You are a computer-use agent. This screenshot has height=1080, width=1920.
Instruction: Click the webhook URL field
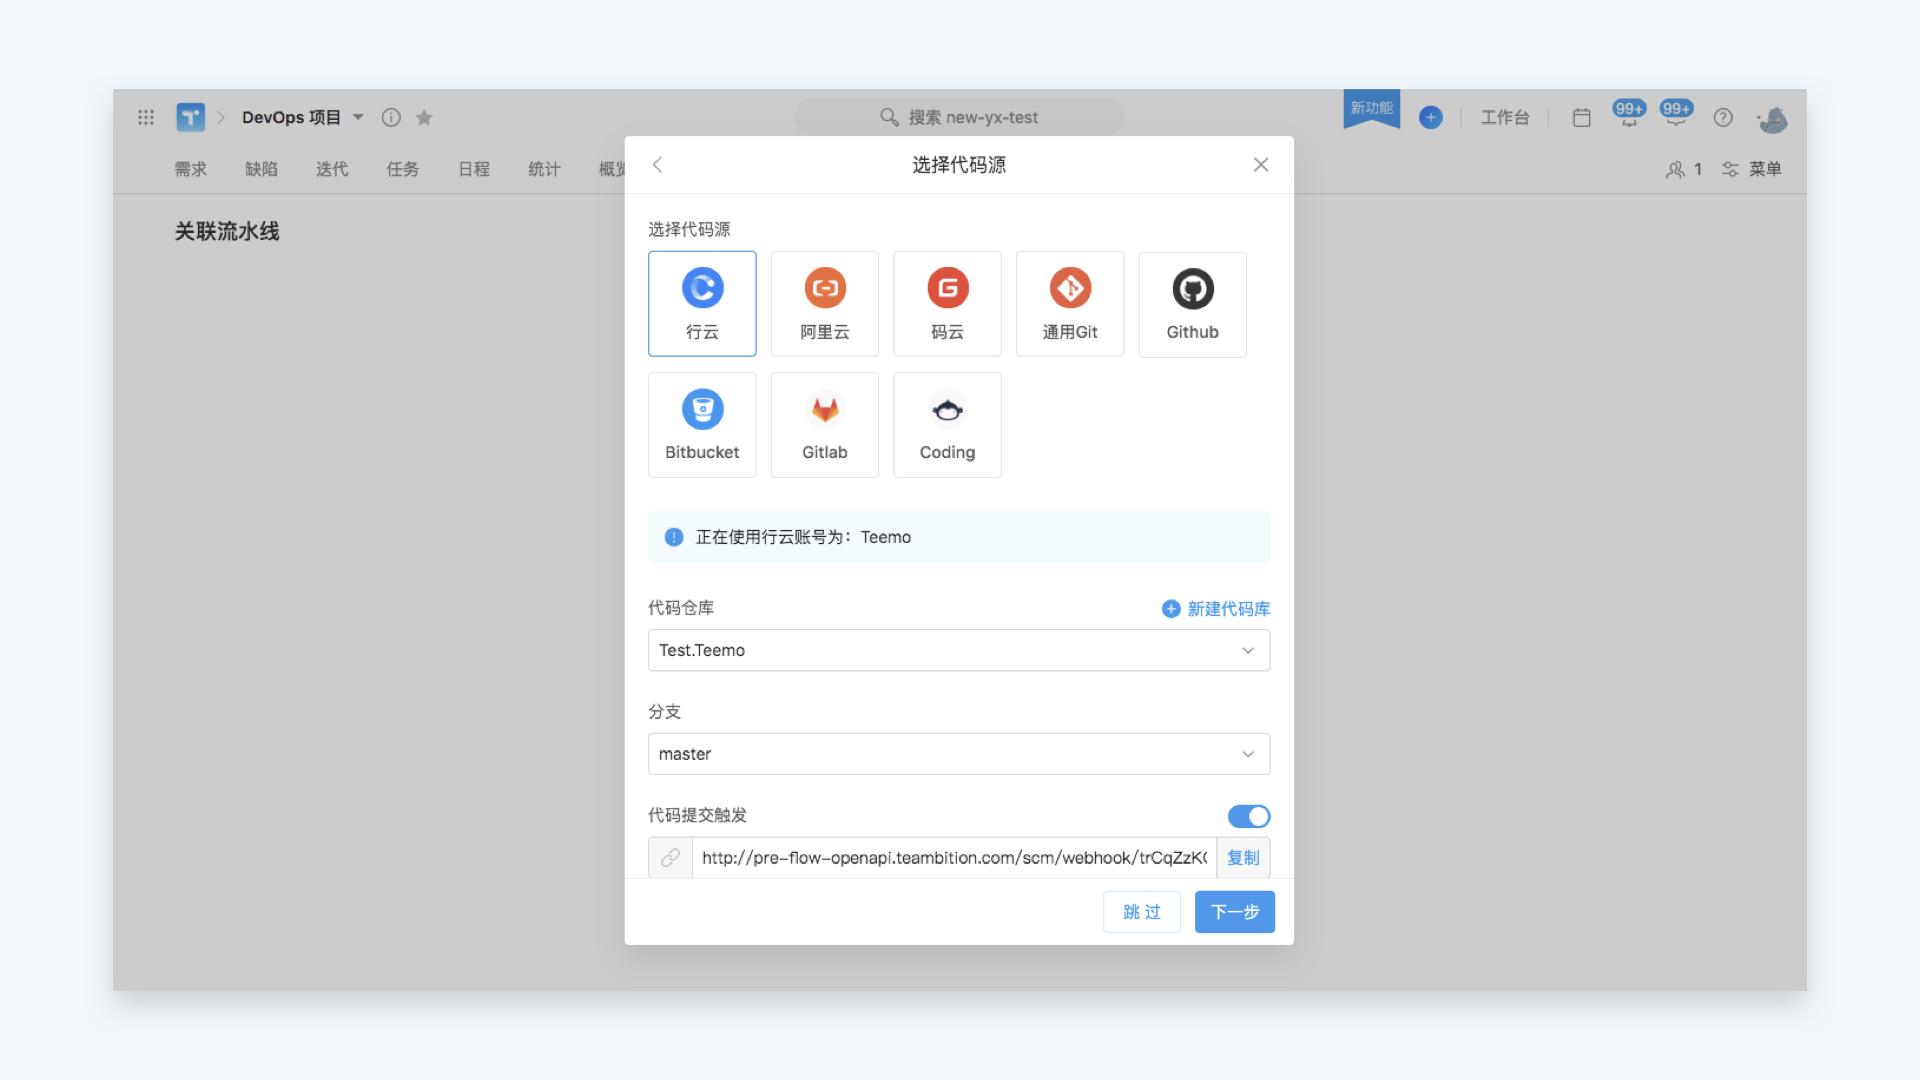(954, 858)
